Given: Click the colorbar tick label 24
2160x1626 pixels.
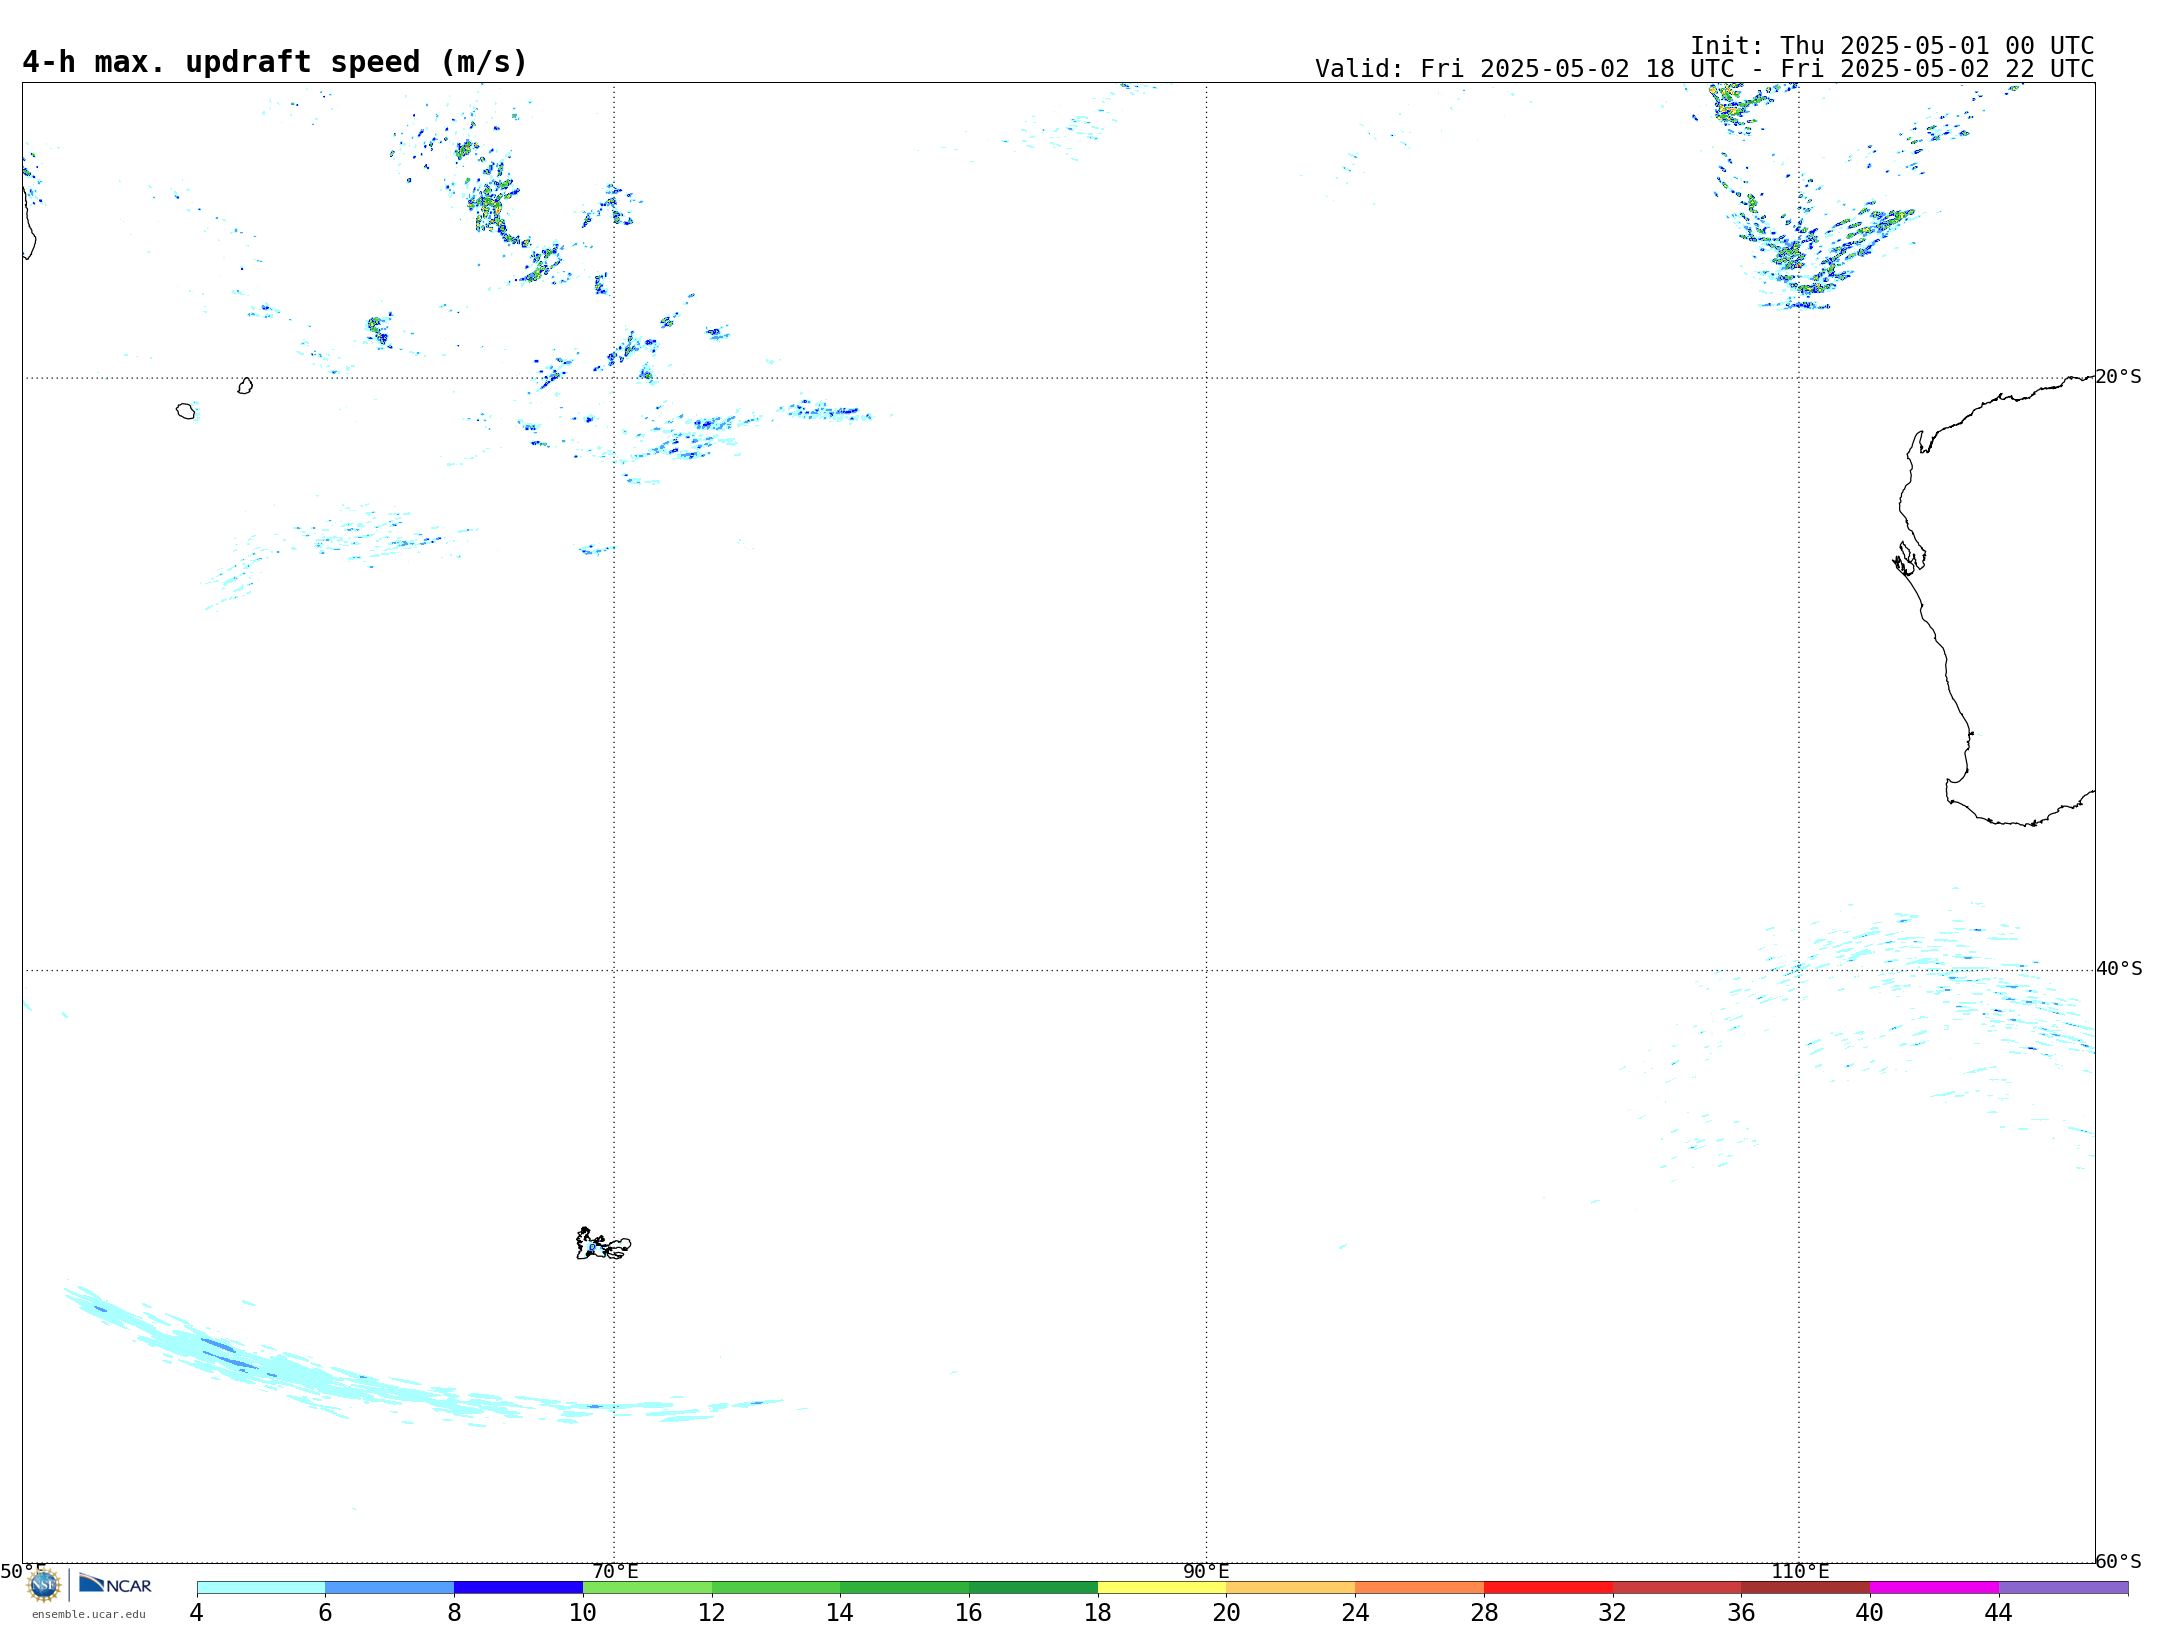Looking at the screenshot, I should (1355, 1613).
